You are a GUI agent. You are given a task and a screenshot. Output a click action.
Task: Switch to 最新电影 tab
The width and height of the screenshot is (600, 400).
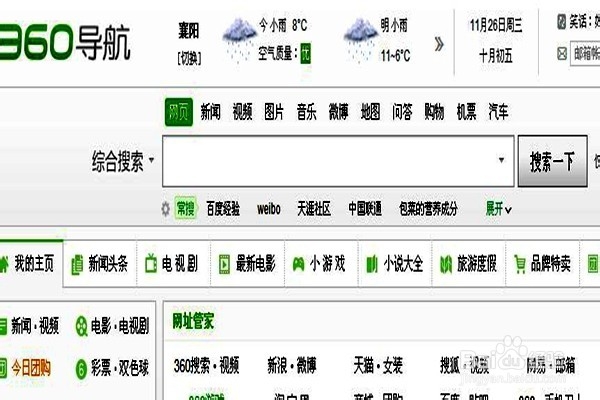click(x=247, y=264)
